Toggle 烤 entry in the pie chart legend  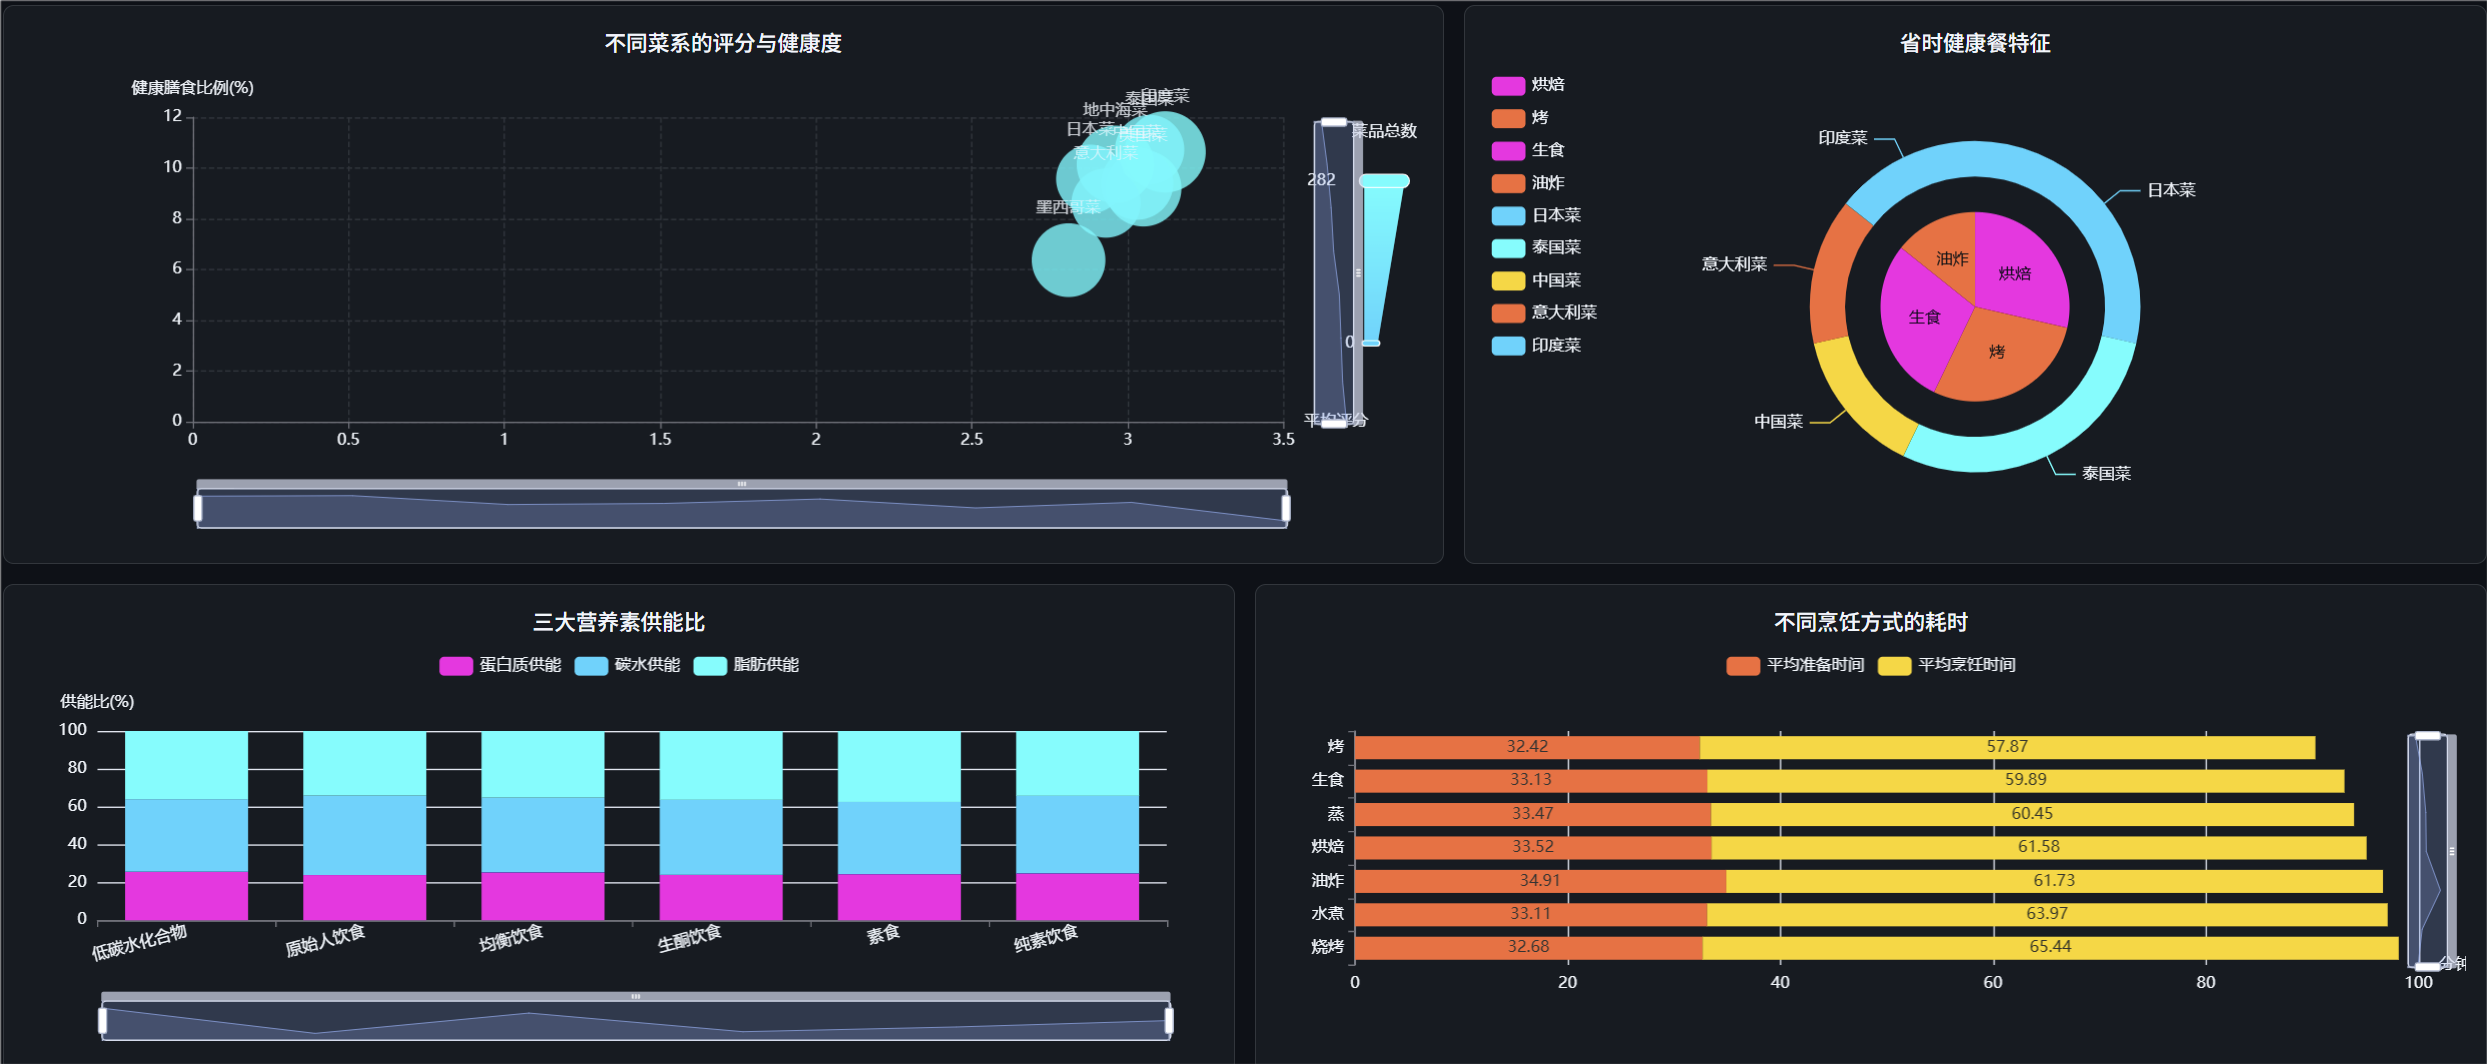point(1519,118)
